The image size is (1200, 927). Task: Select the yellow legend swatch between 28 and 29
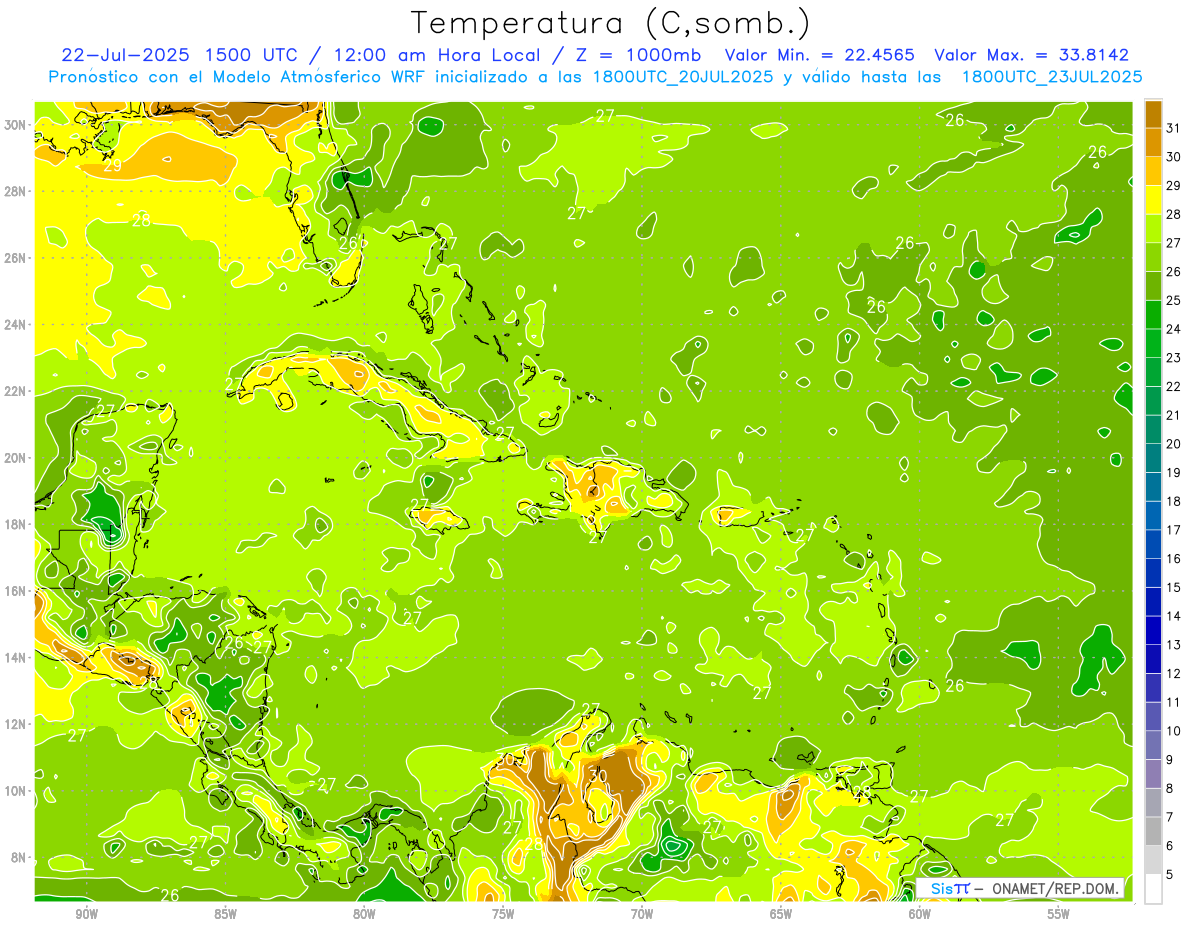pos(1153,200)
